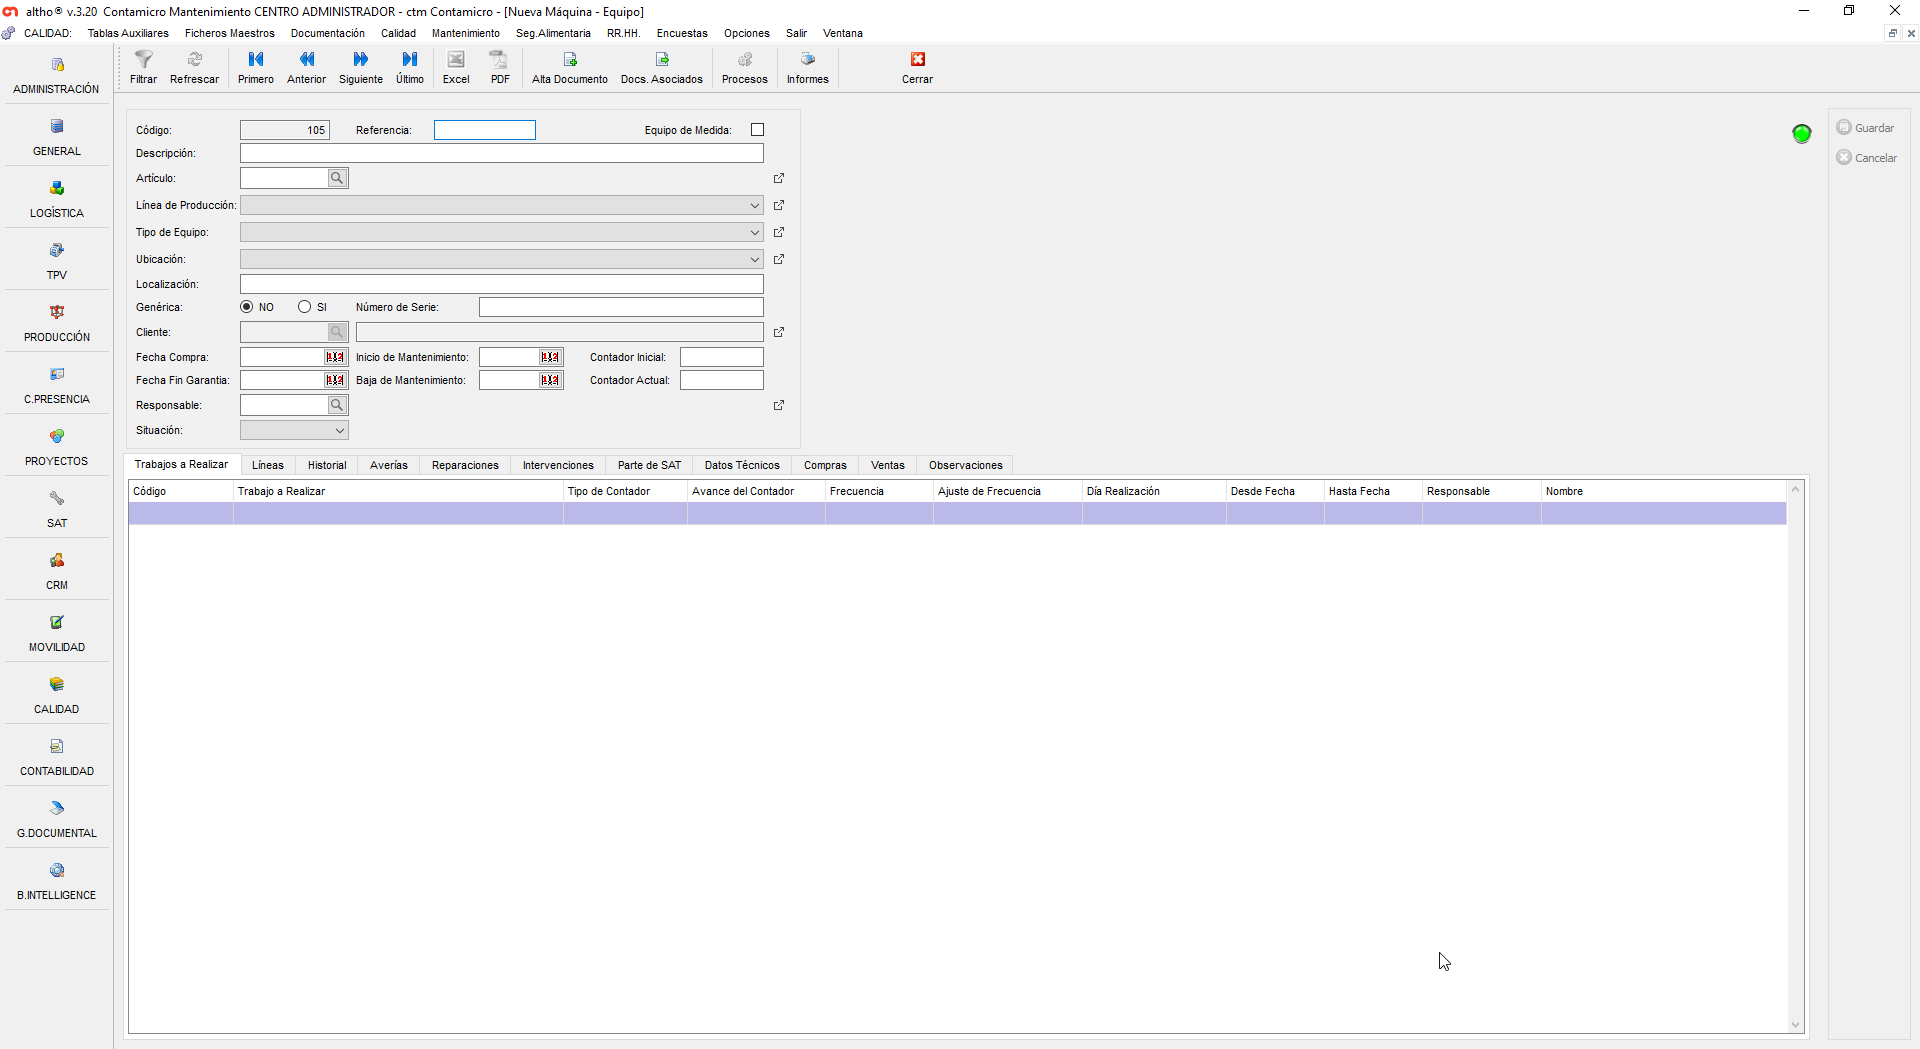Click the Cancelar button
The height and width of the screenshot is (1049, 1920).
[1867, 158]
